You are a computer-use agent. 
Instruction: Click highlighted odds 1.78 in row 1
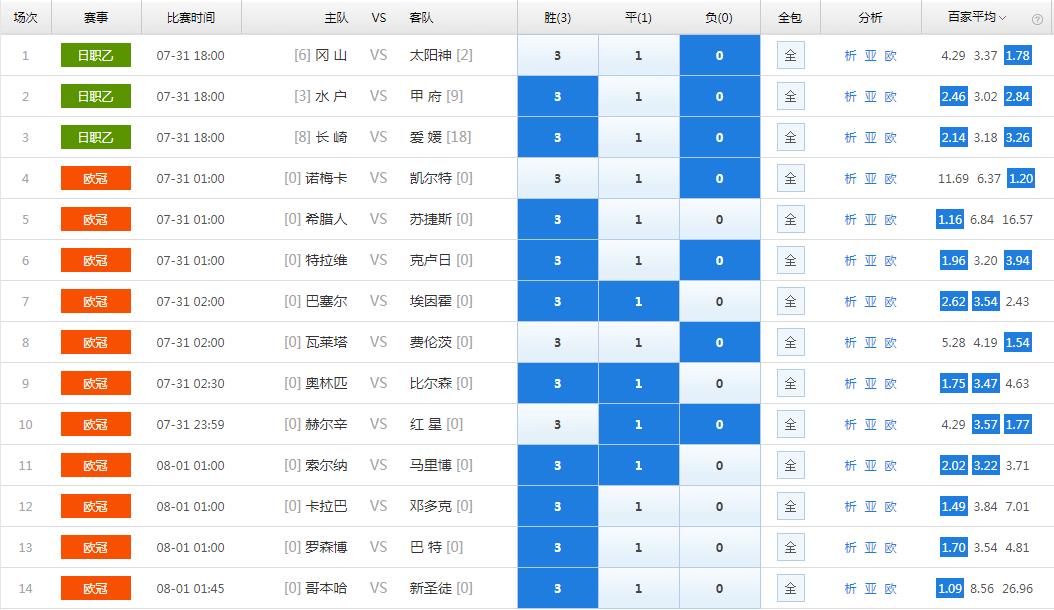(x=1017, y=55)
